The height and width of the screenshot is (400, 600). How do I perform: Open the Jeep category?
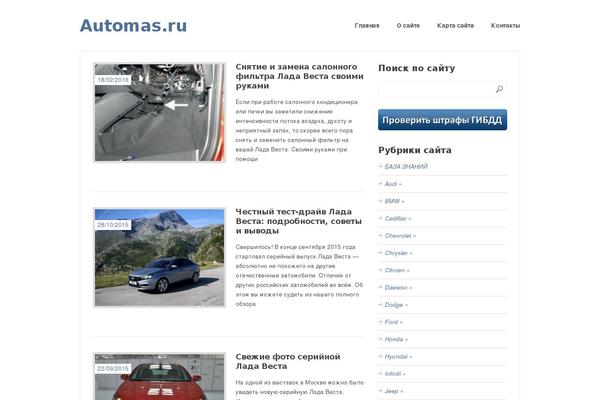393,391
